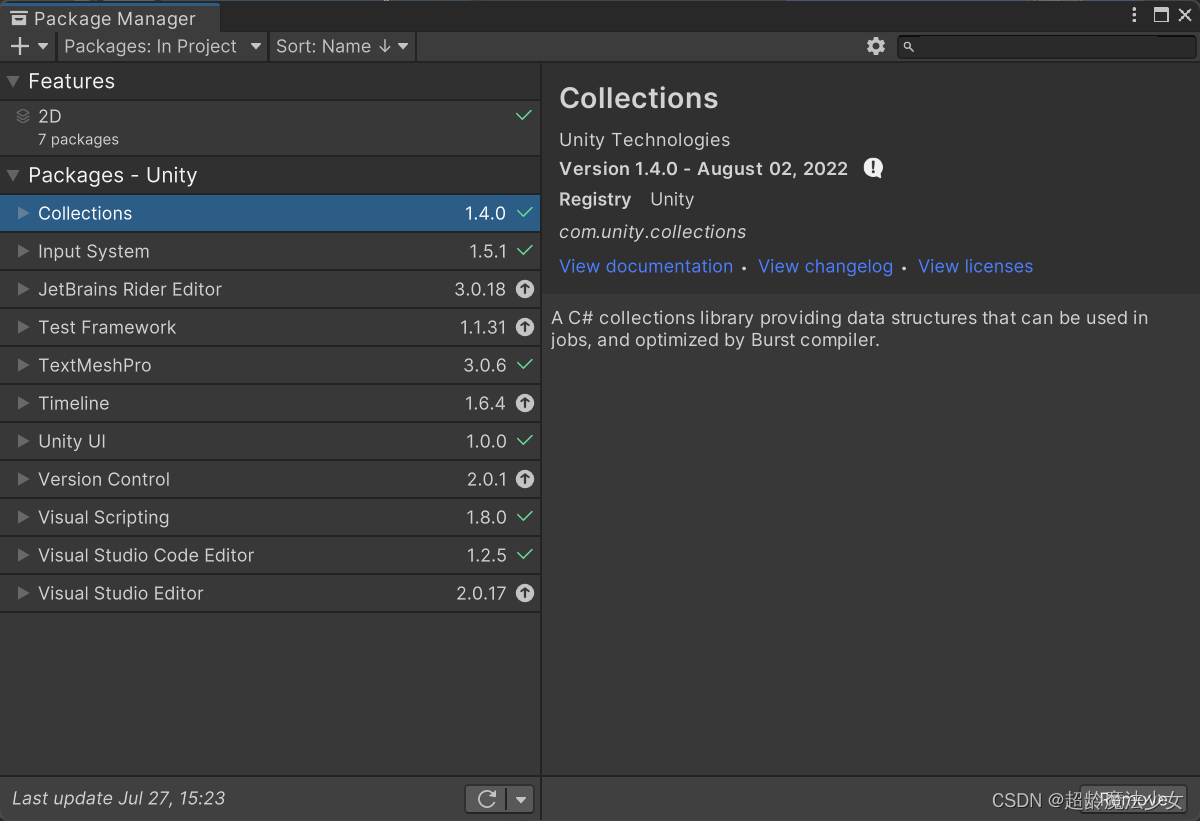Click the version warning info icon
1200x821 pixels.
coord(873,168)
